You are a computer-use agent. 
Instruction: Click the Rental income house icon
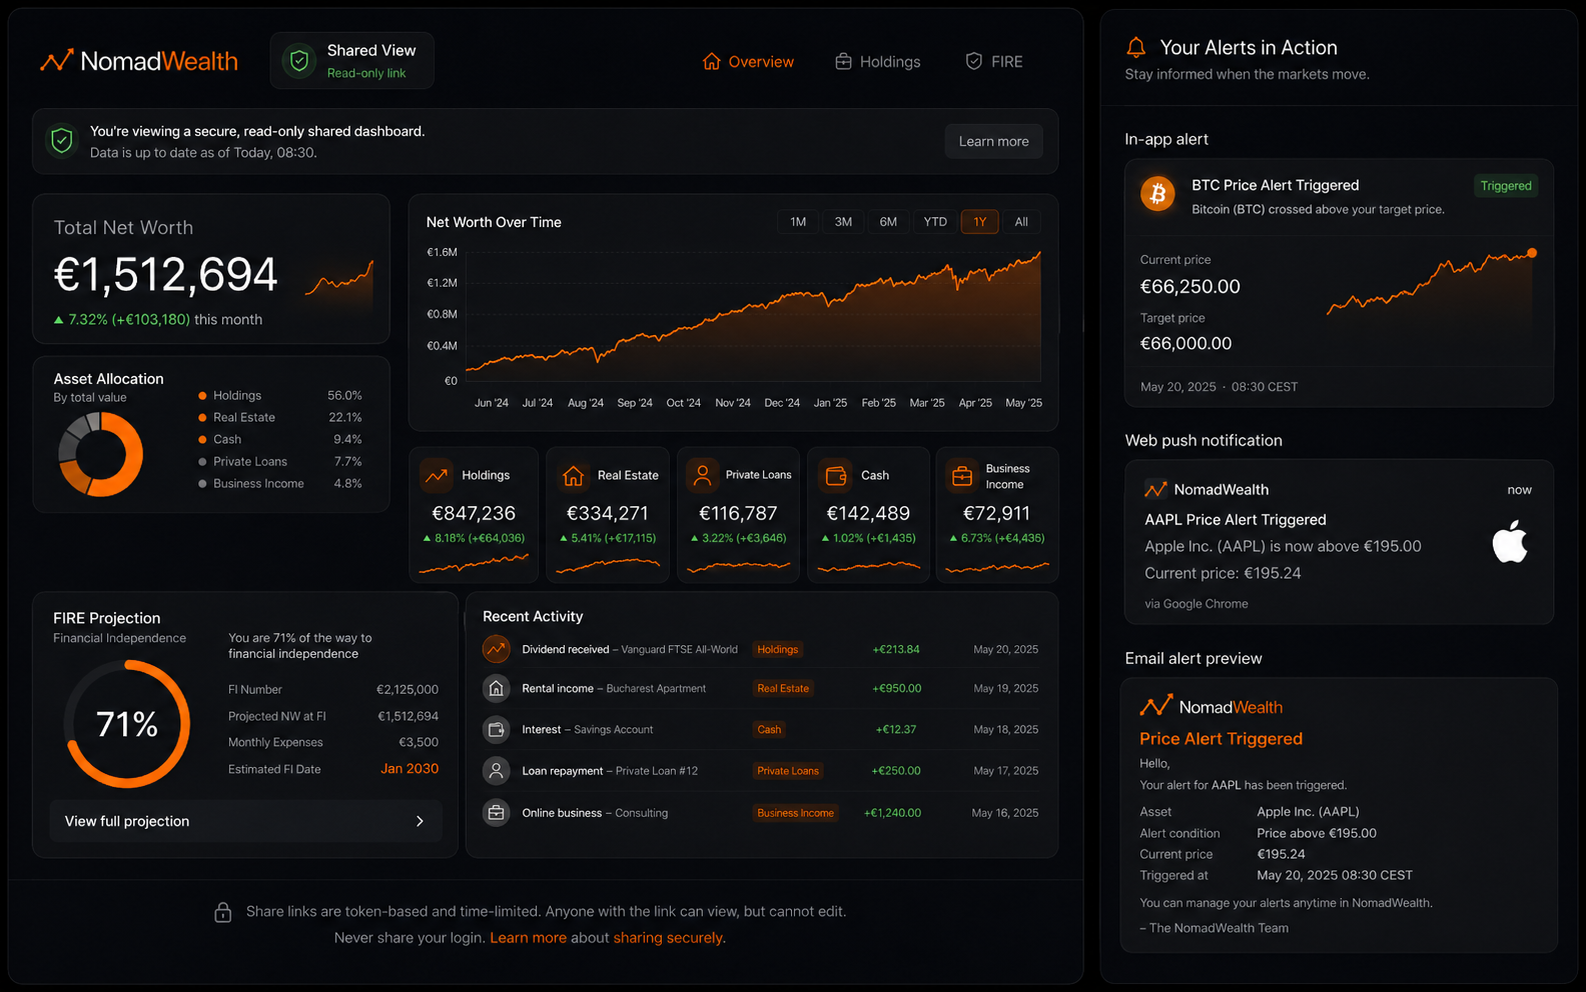tap(496, 688)
